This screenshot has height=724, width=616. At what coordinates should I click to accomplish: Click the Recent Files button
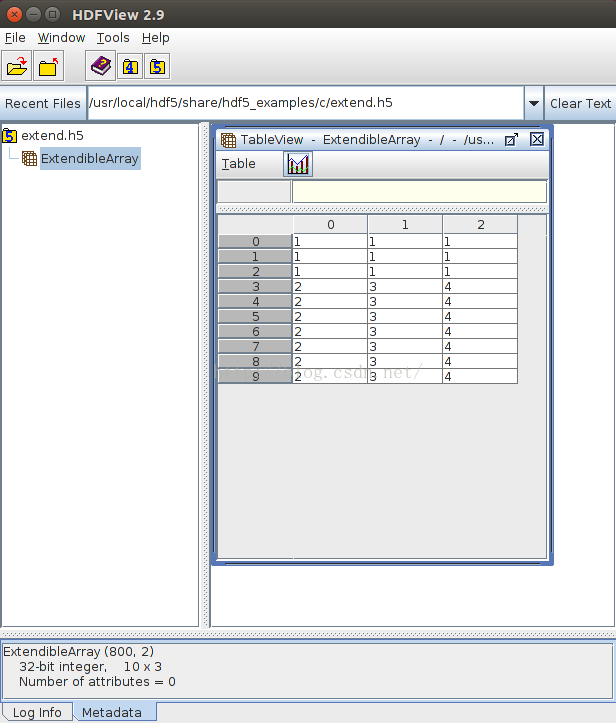click(43, 103)
